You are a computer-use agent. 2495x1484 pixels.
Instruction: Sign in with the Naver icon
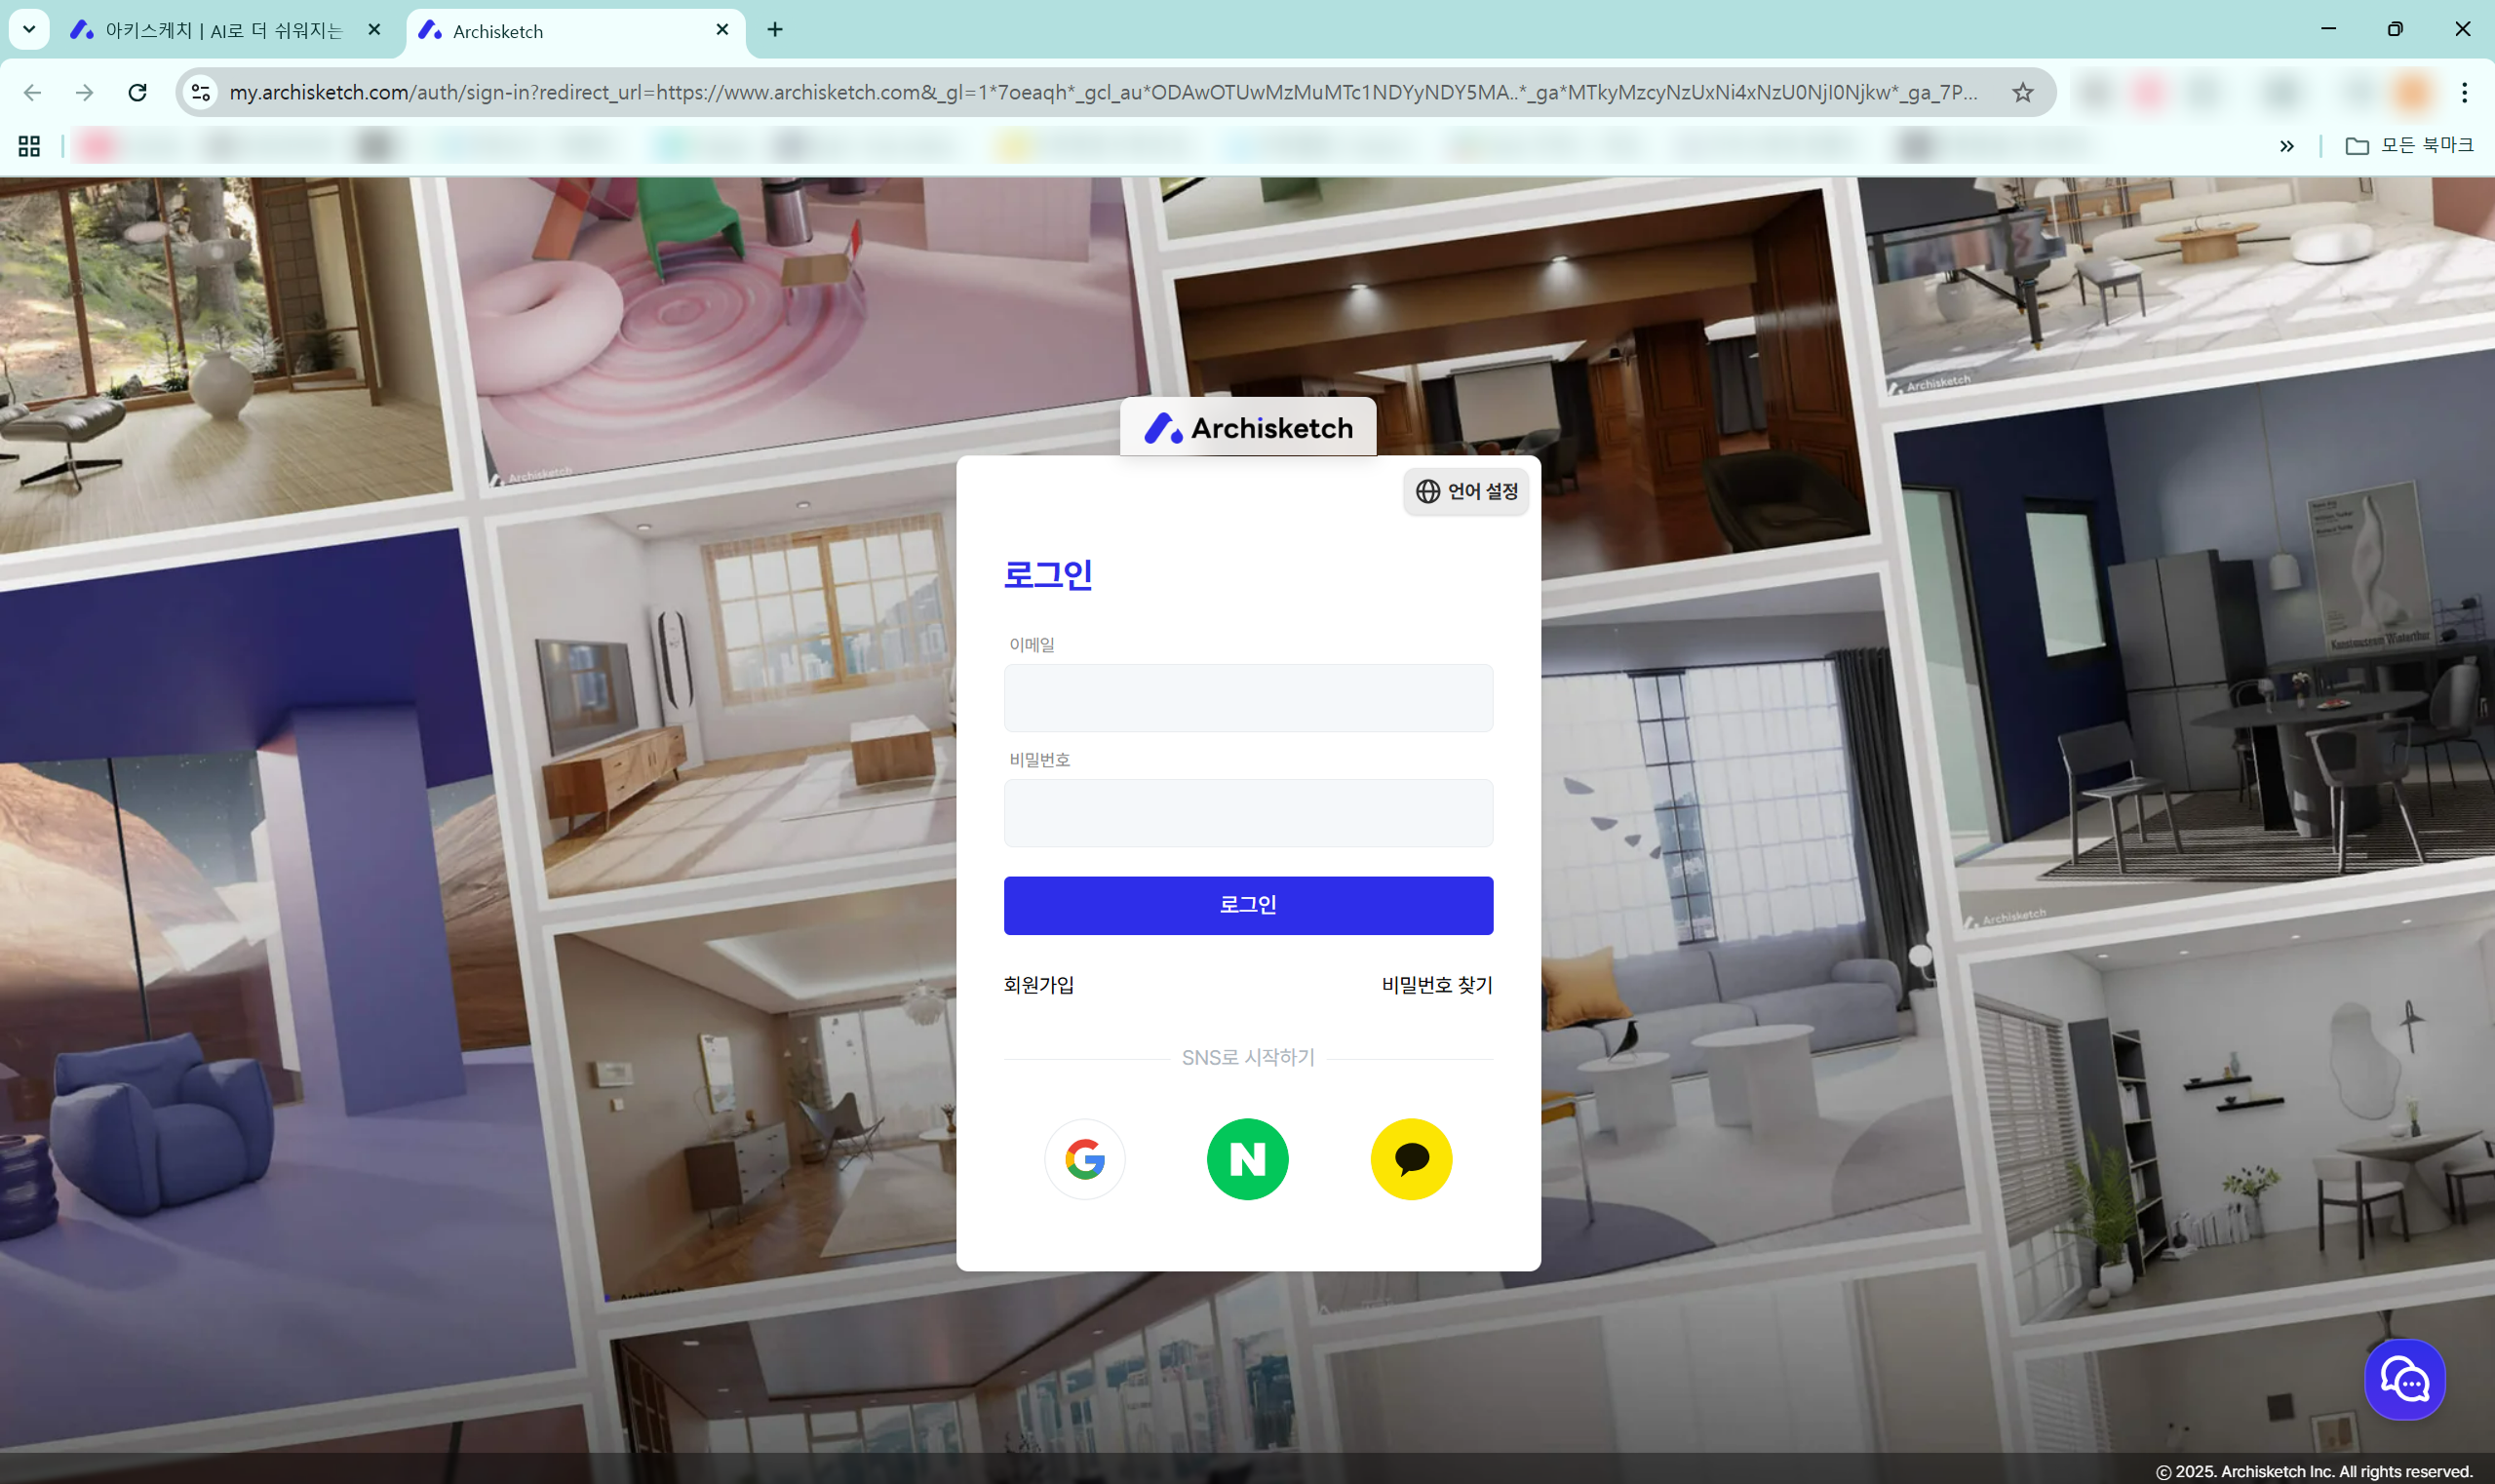1247,1159
